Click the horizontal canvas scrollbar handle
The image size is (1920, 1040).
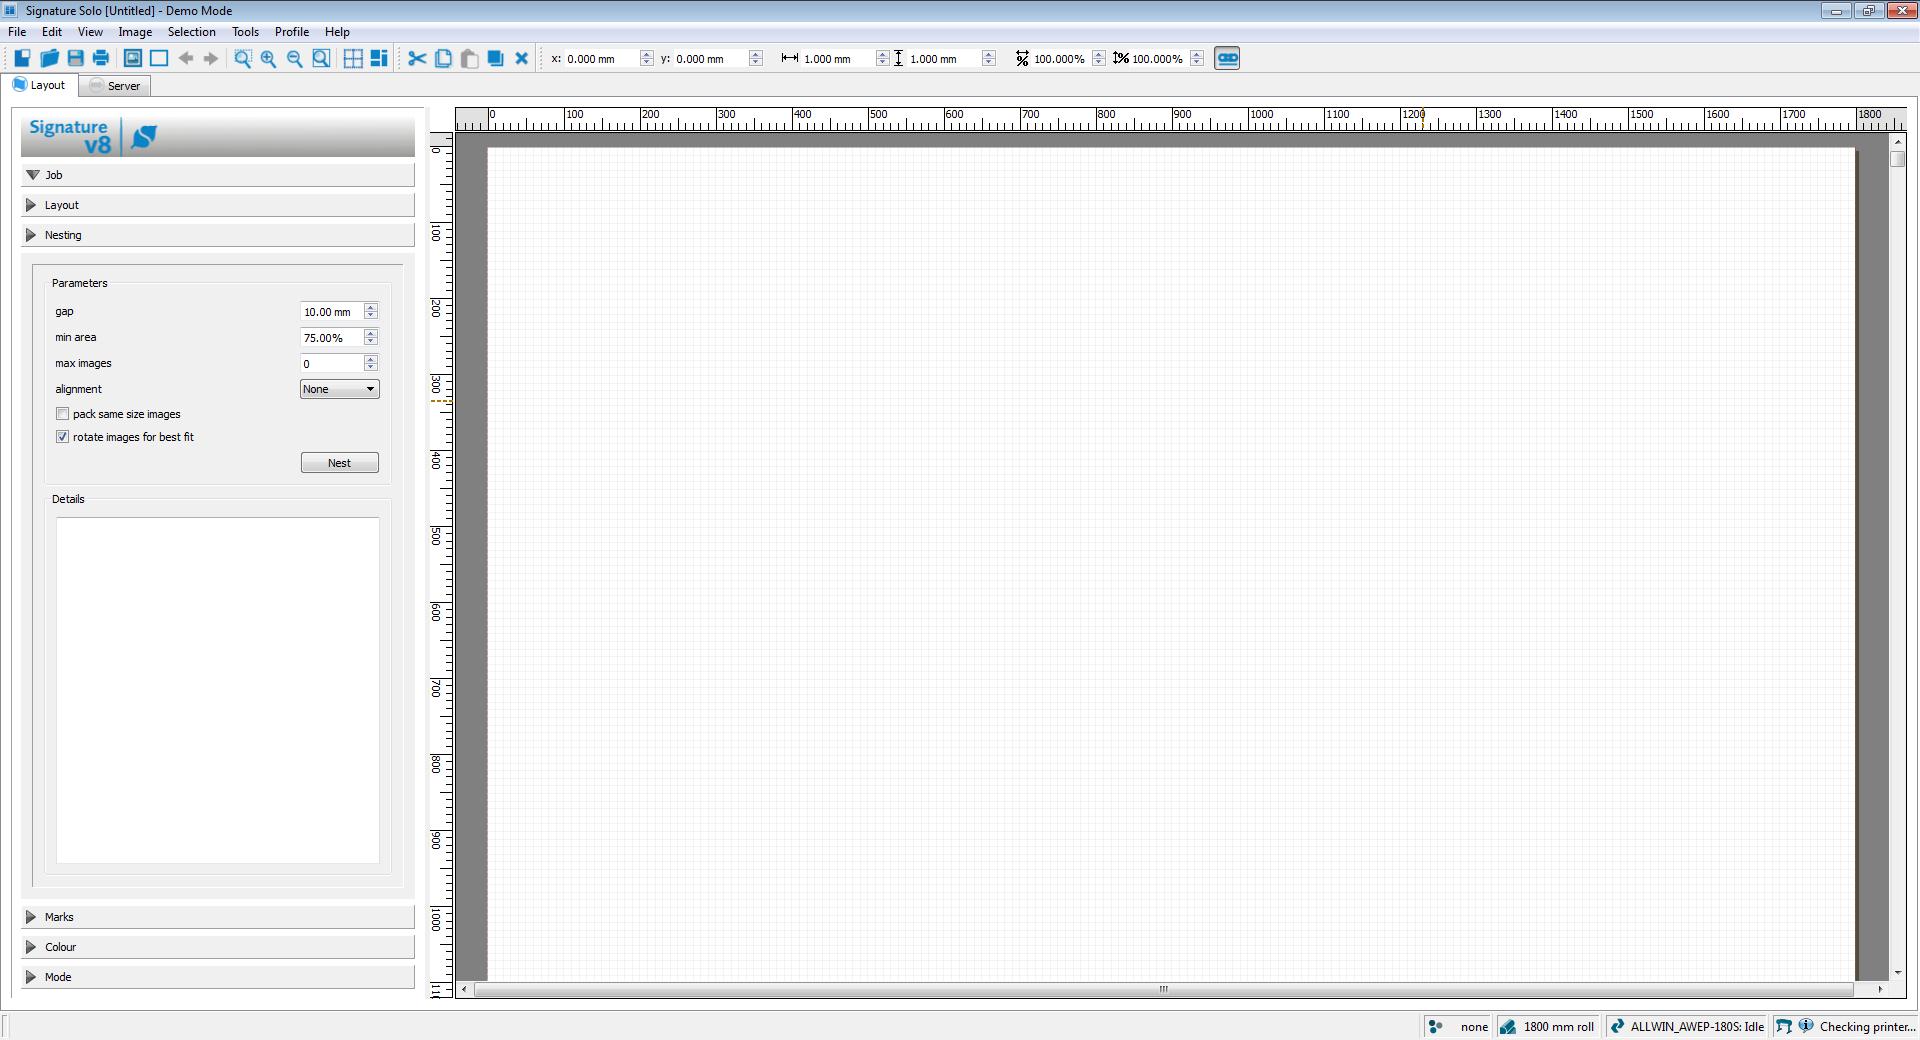tap(1163, 989)
